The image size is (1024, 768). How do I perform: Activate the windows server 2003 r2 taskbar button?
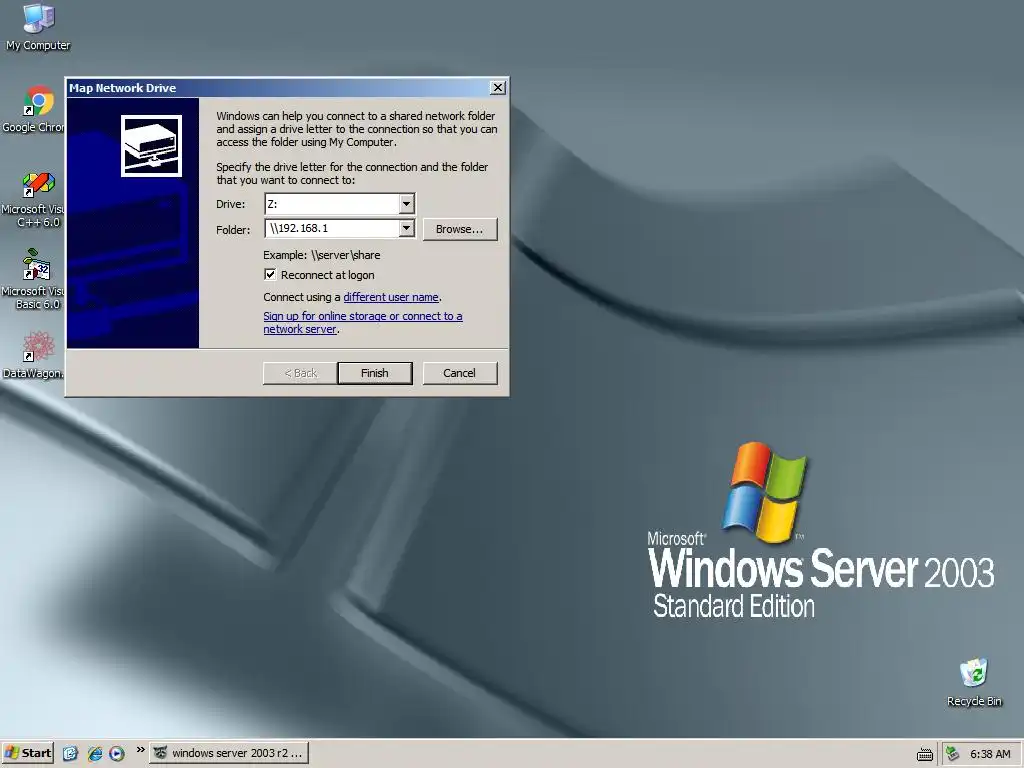coord(229,753)
